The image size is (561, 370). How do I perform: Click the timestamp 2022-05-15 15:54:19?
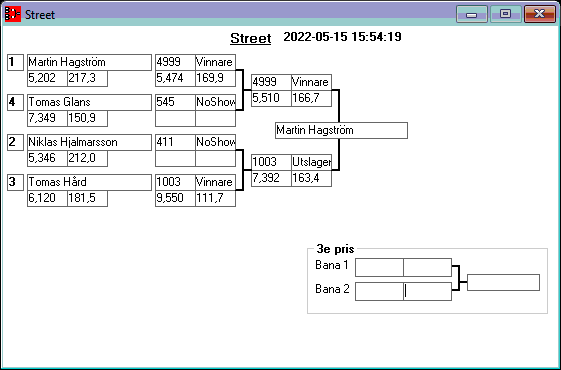click(x=342, y=37)
